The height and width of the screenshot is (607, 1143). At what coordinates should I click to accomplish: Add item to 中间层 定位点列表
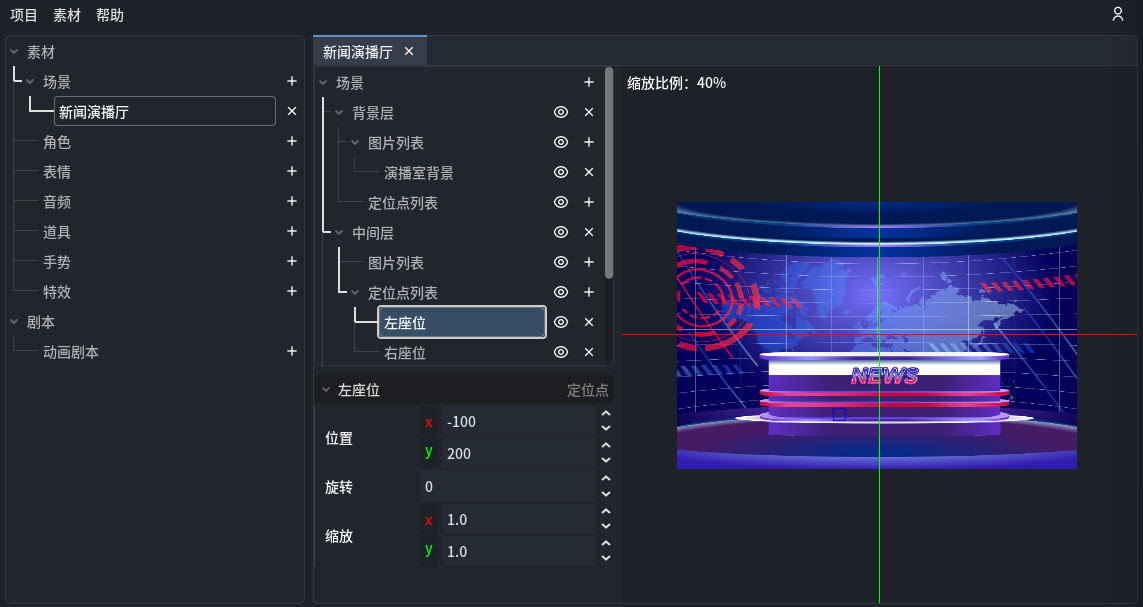(589, 292)
